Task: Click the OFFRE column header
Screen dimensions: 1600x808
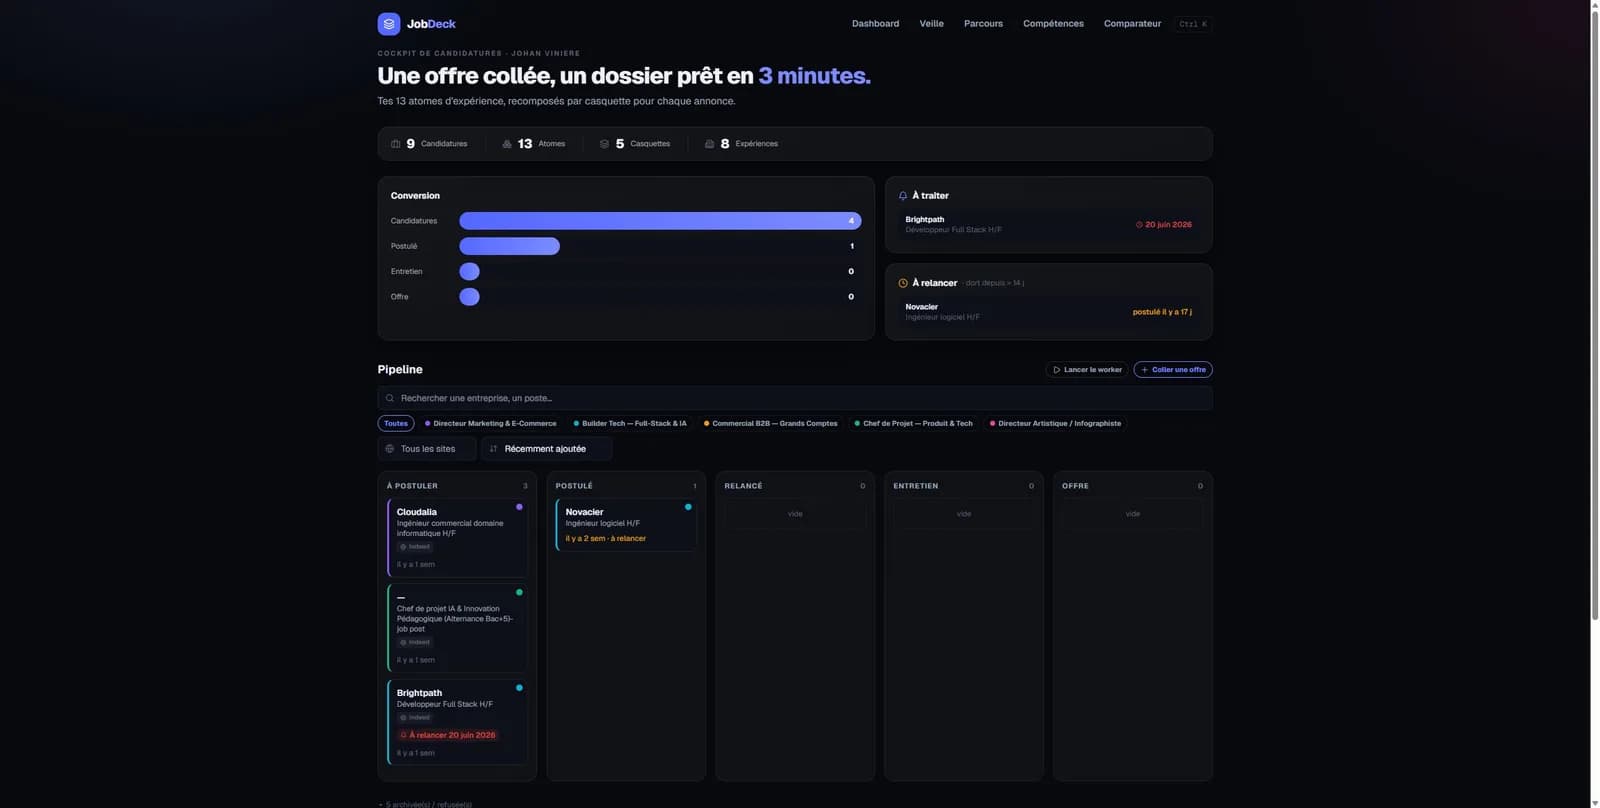Action: [1075, 486]
